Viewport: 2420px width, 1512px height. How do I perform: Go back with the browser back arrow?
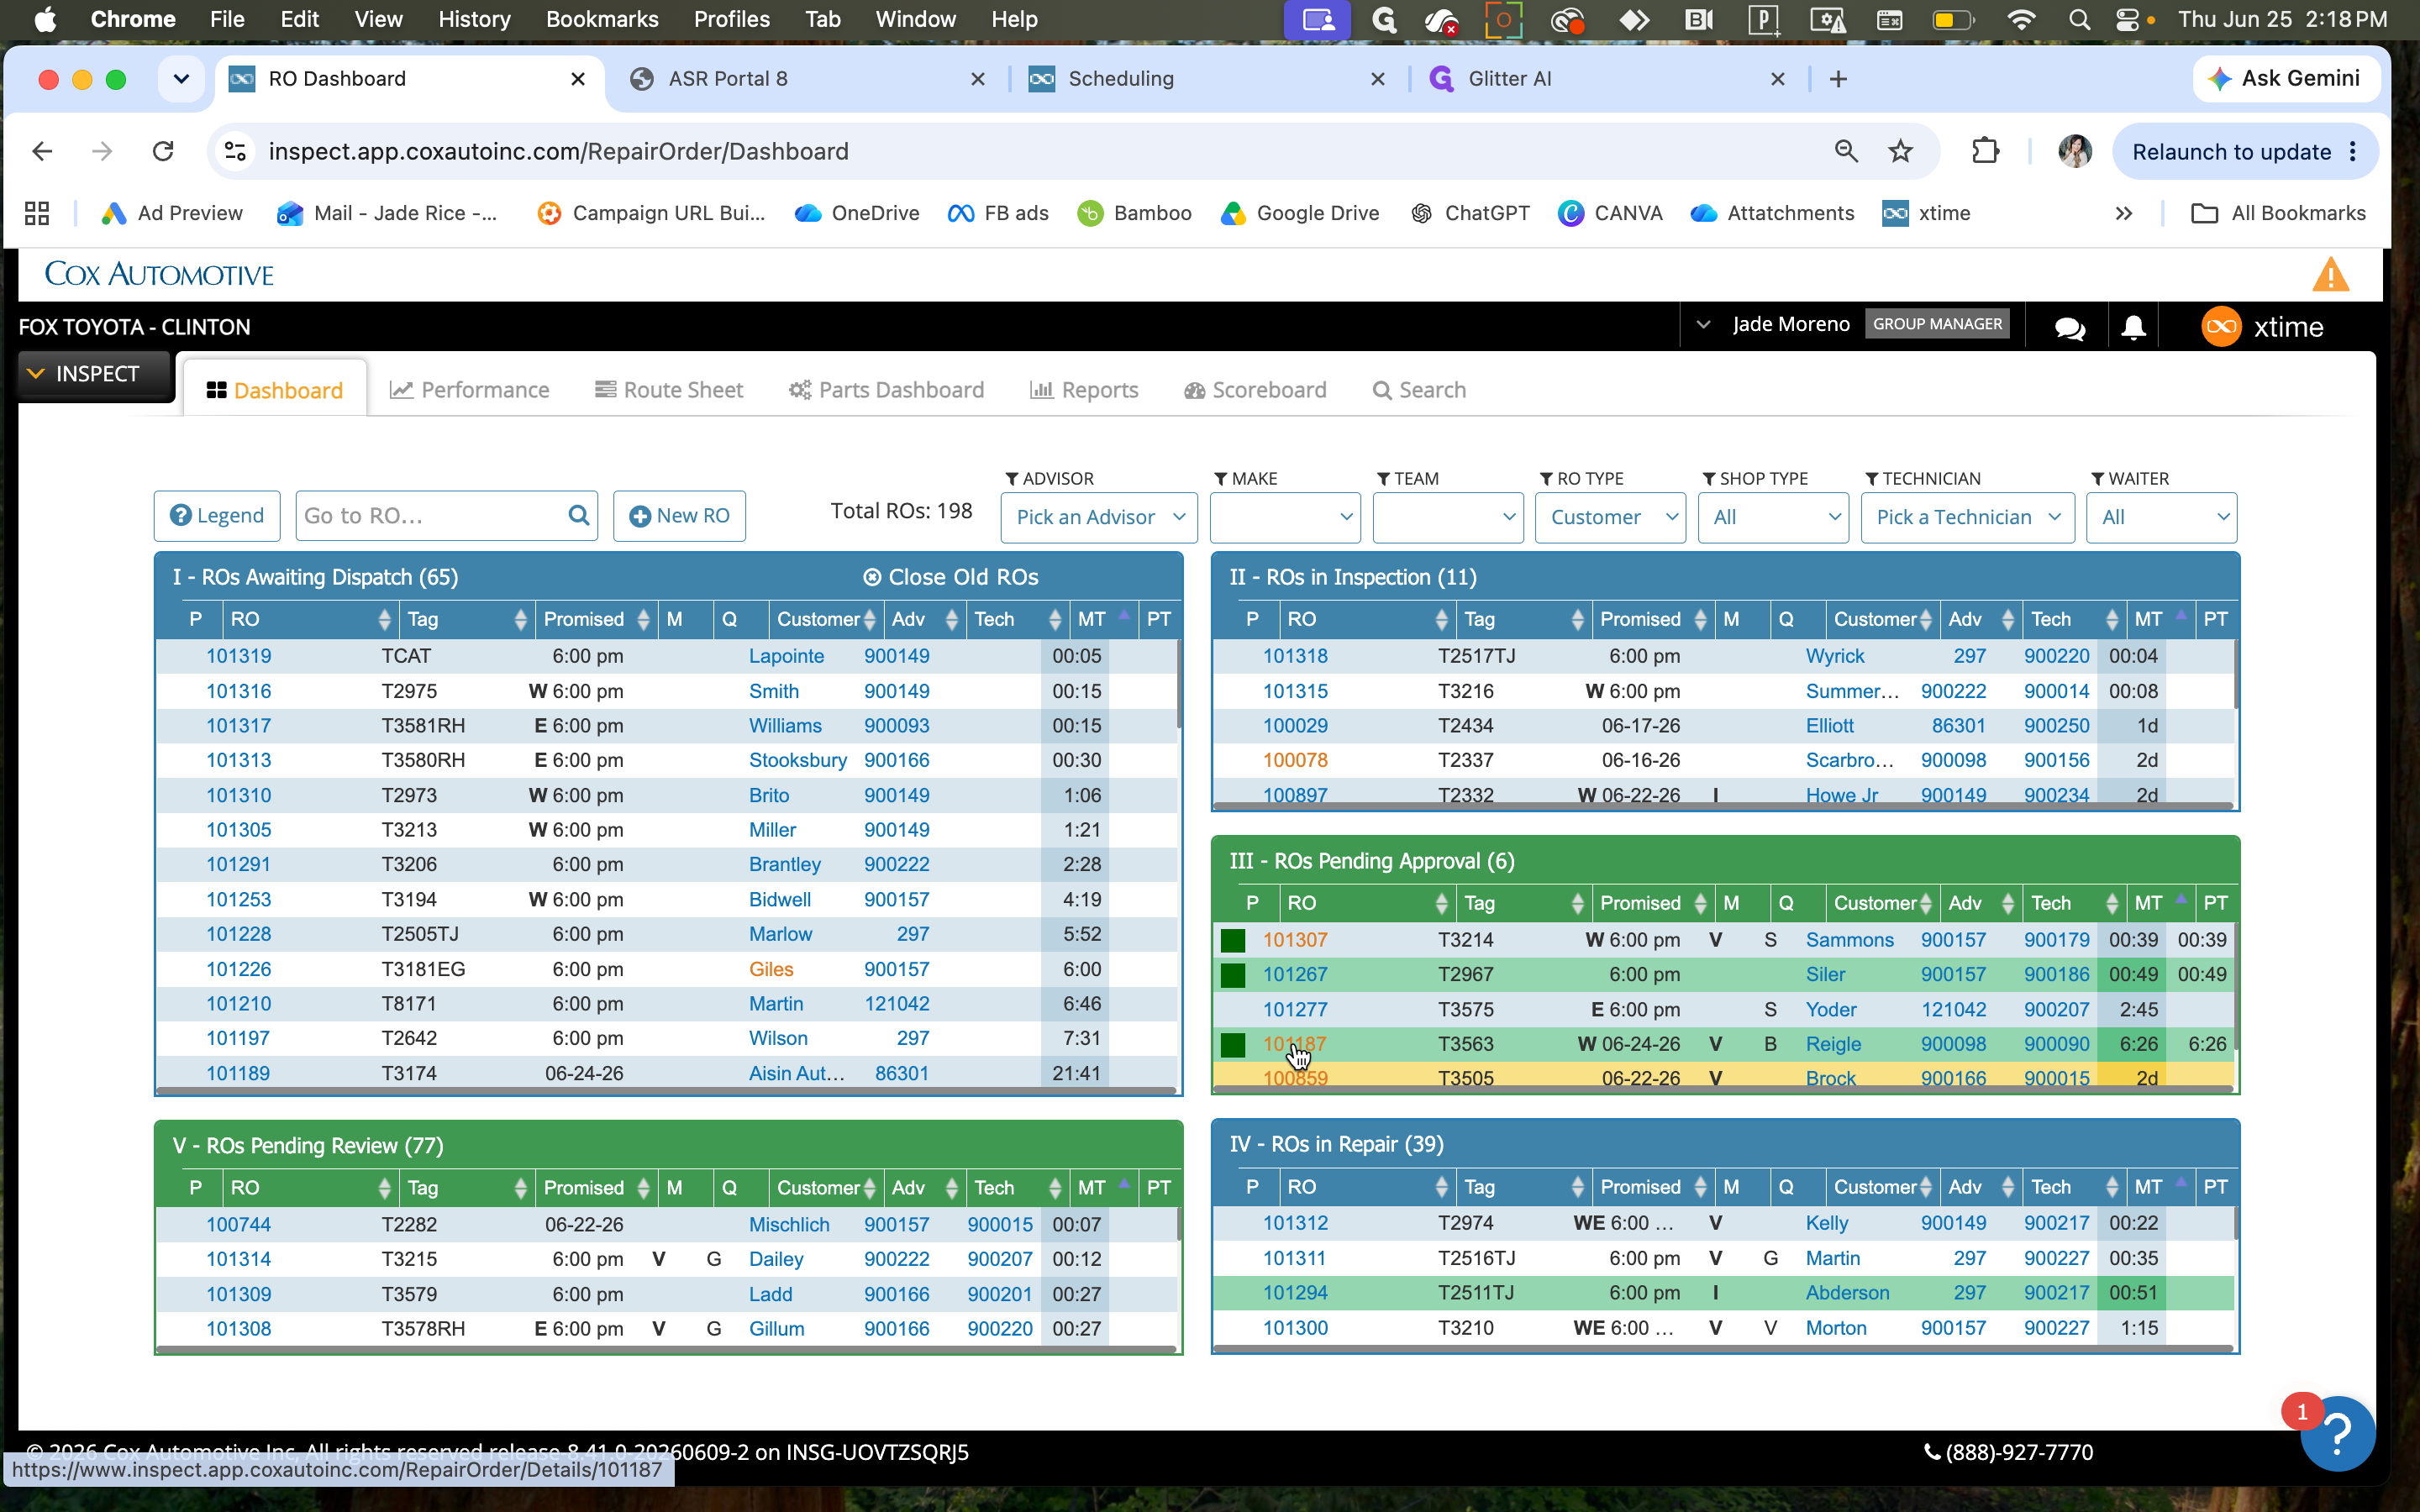point(42,151)
